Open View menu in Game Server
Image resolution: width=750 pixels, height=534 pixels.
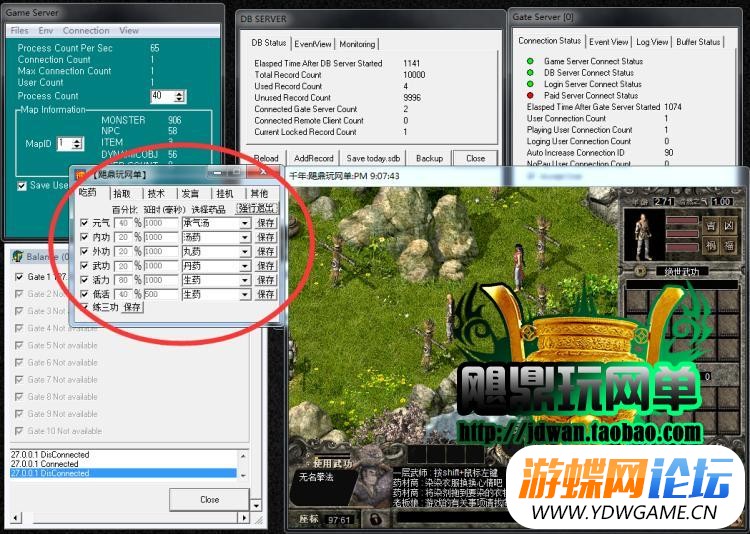129,31
